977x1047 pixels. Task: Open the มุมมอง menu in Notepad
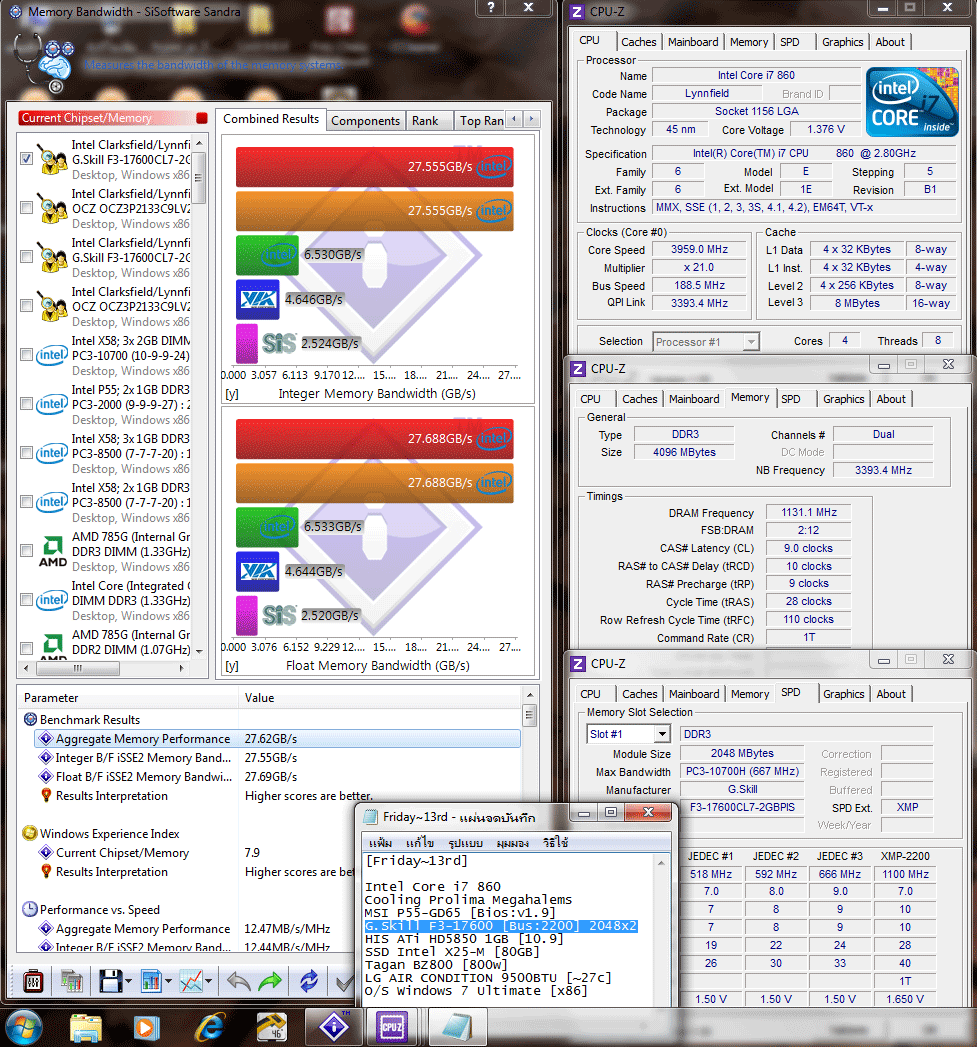tap(512, 843)
